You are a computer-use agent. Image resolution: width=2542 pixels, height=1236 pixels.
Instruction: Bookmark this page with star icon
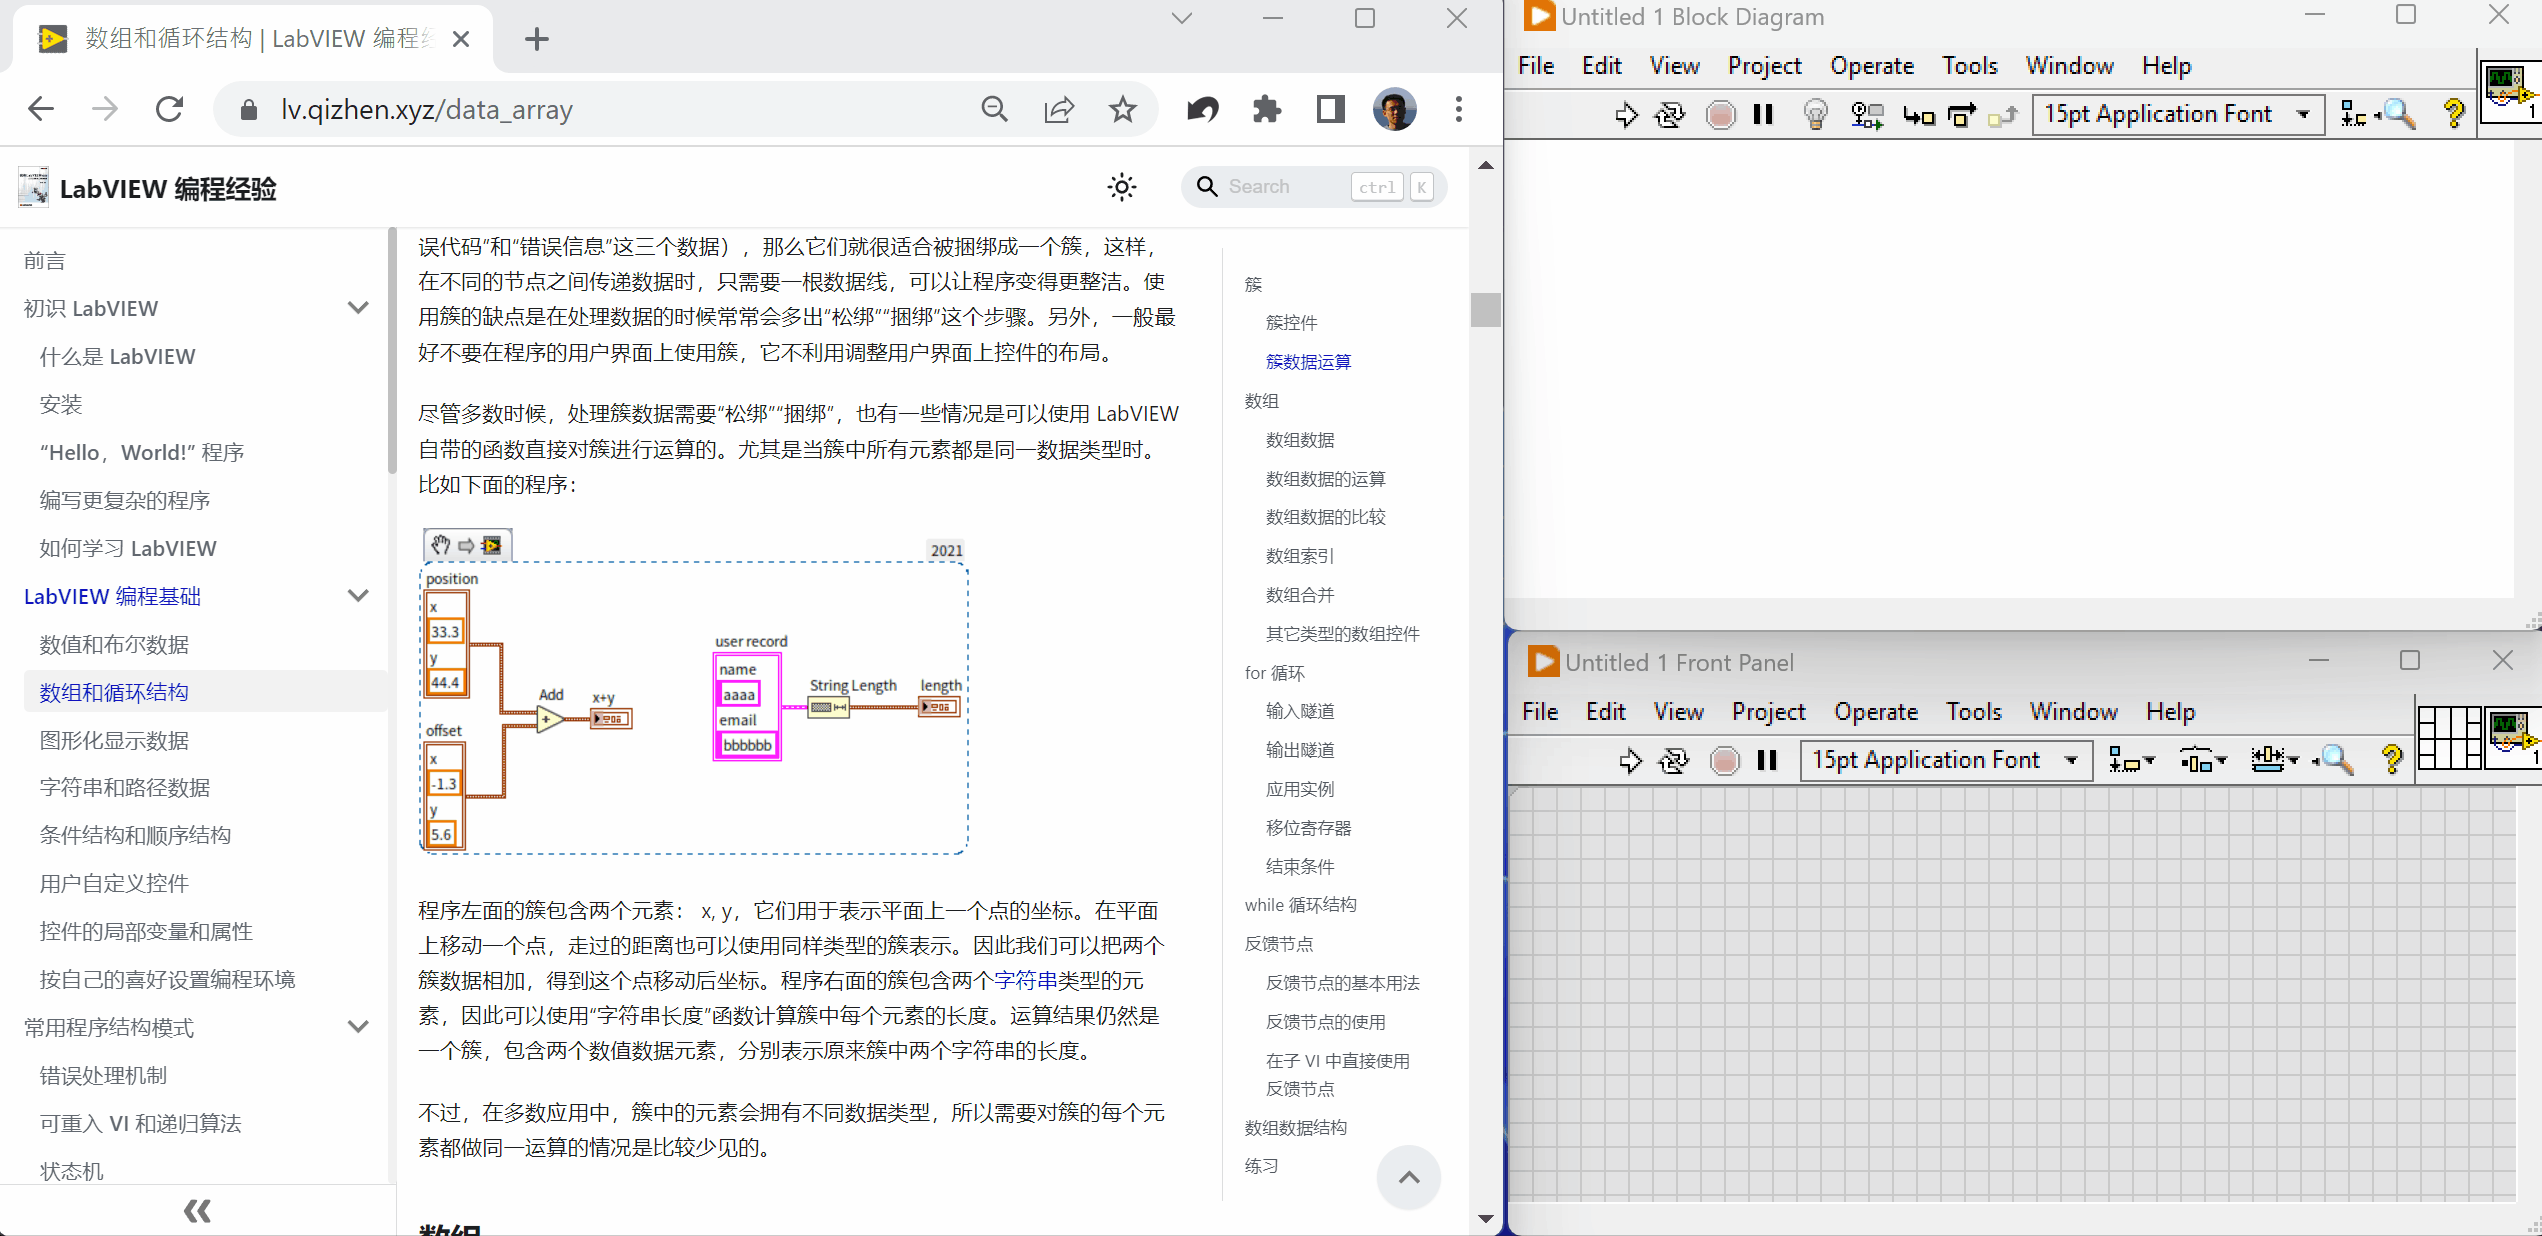(1123, 109)
